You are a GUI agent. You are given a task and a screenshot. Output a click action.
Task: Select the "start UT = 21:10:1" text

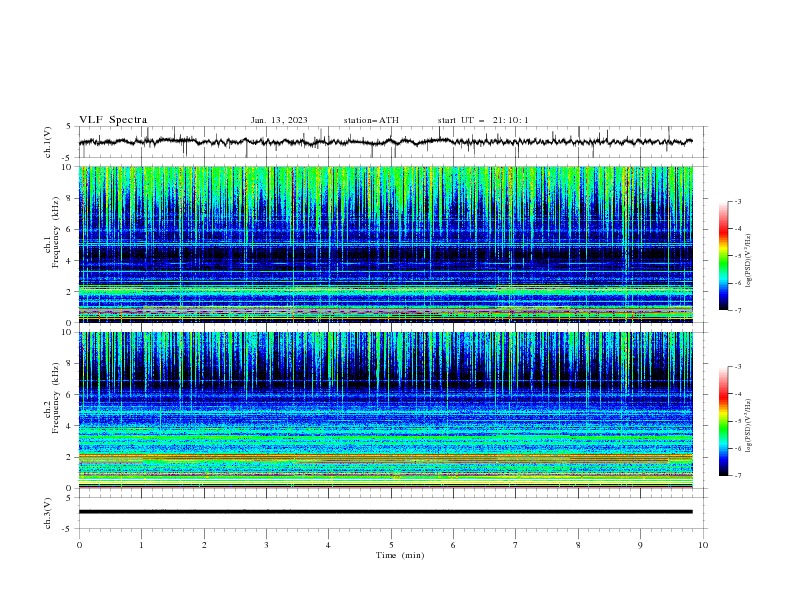click(x=483, y=120)
